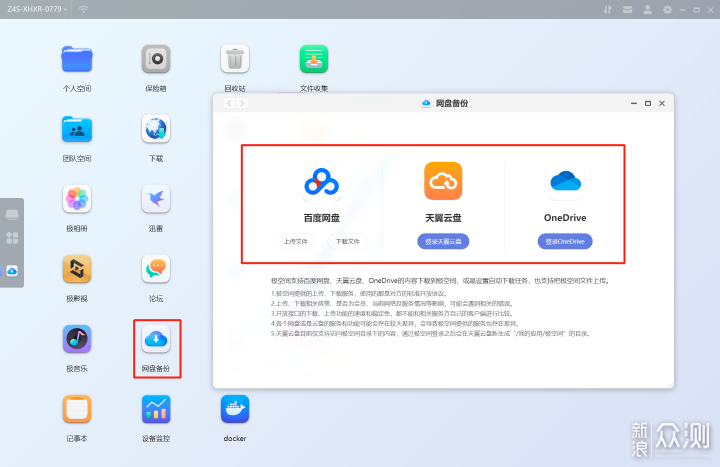Image resolution: width=720 pixels, height=467 pixels.
Task: Open the 极影视 video app icon
Action: pyautogui.click(x=77, y=269)
